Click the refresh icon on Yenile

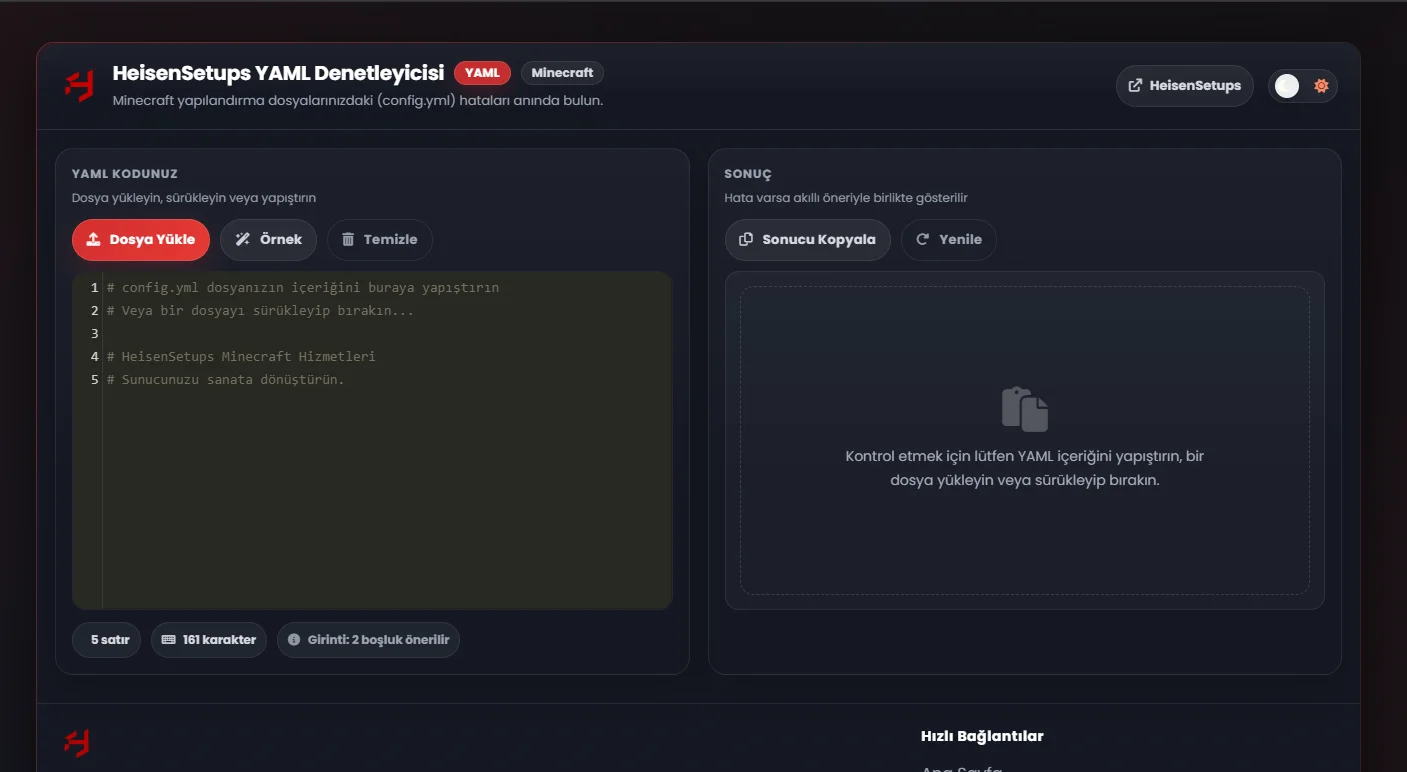[923, 240]
